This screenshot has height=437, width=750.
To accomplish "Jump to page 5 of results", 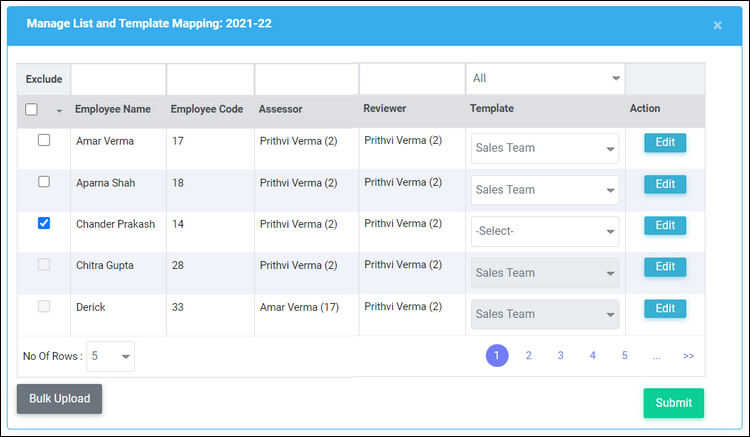I will (x=625, y=356).
